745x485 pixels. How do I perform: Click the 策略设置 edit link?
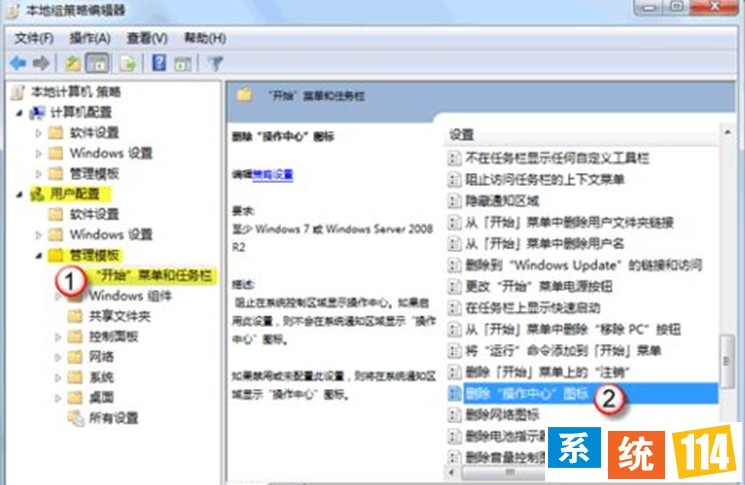coord(272,175)
